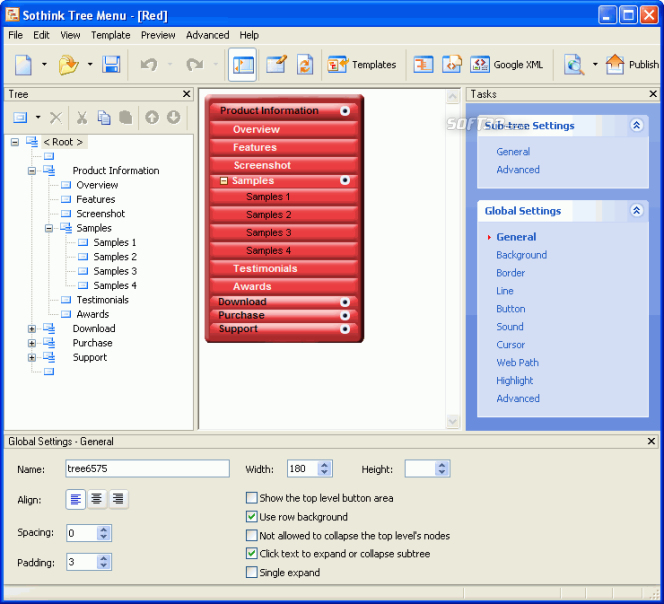Open the Help menu

(x=249, y=35)
